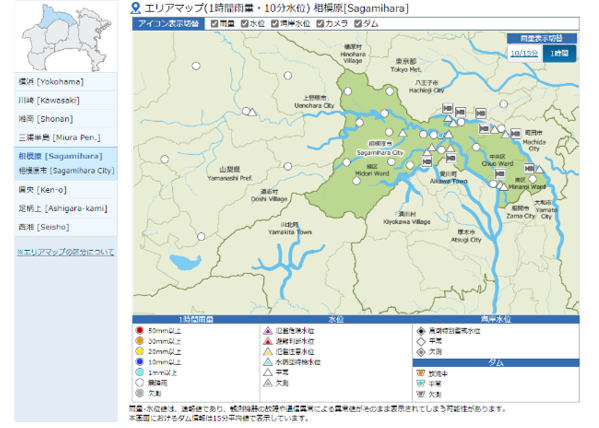The height and width of the screenshot is (428, 599).
Task: Open camera icon beside Machida City label
Action: pos(516,133)
